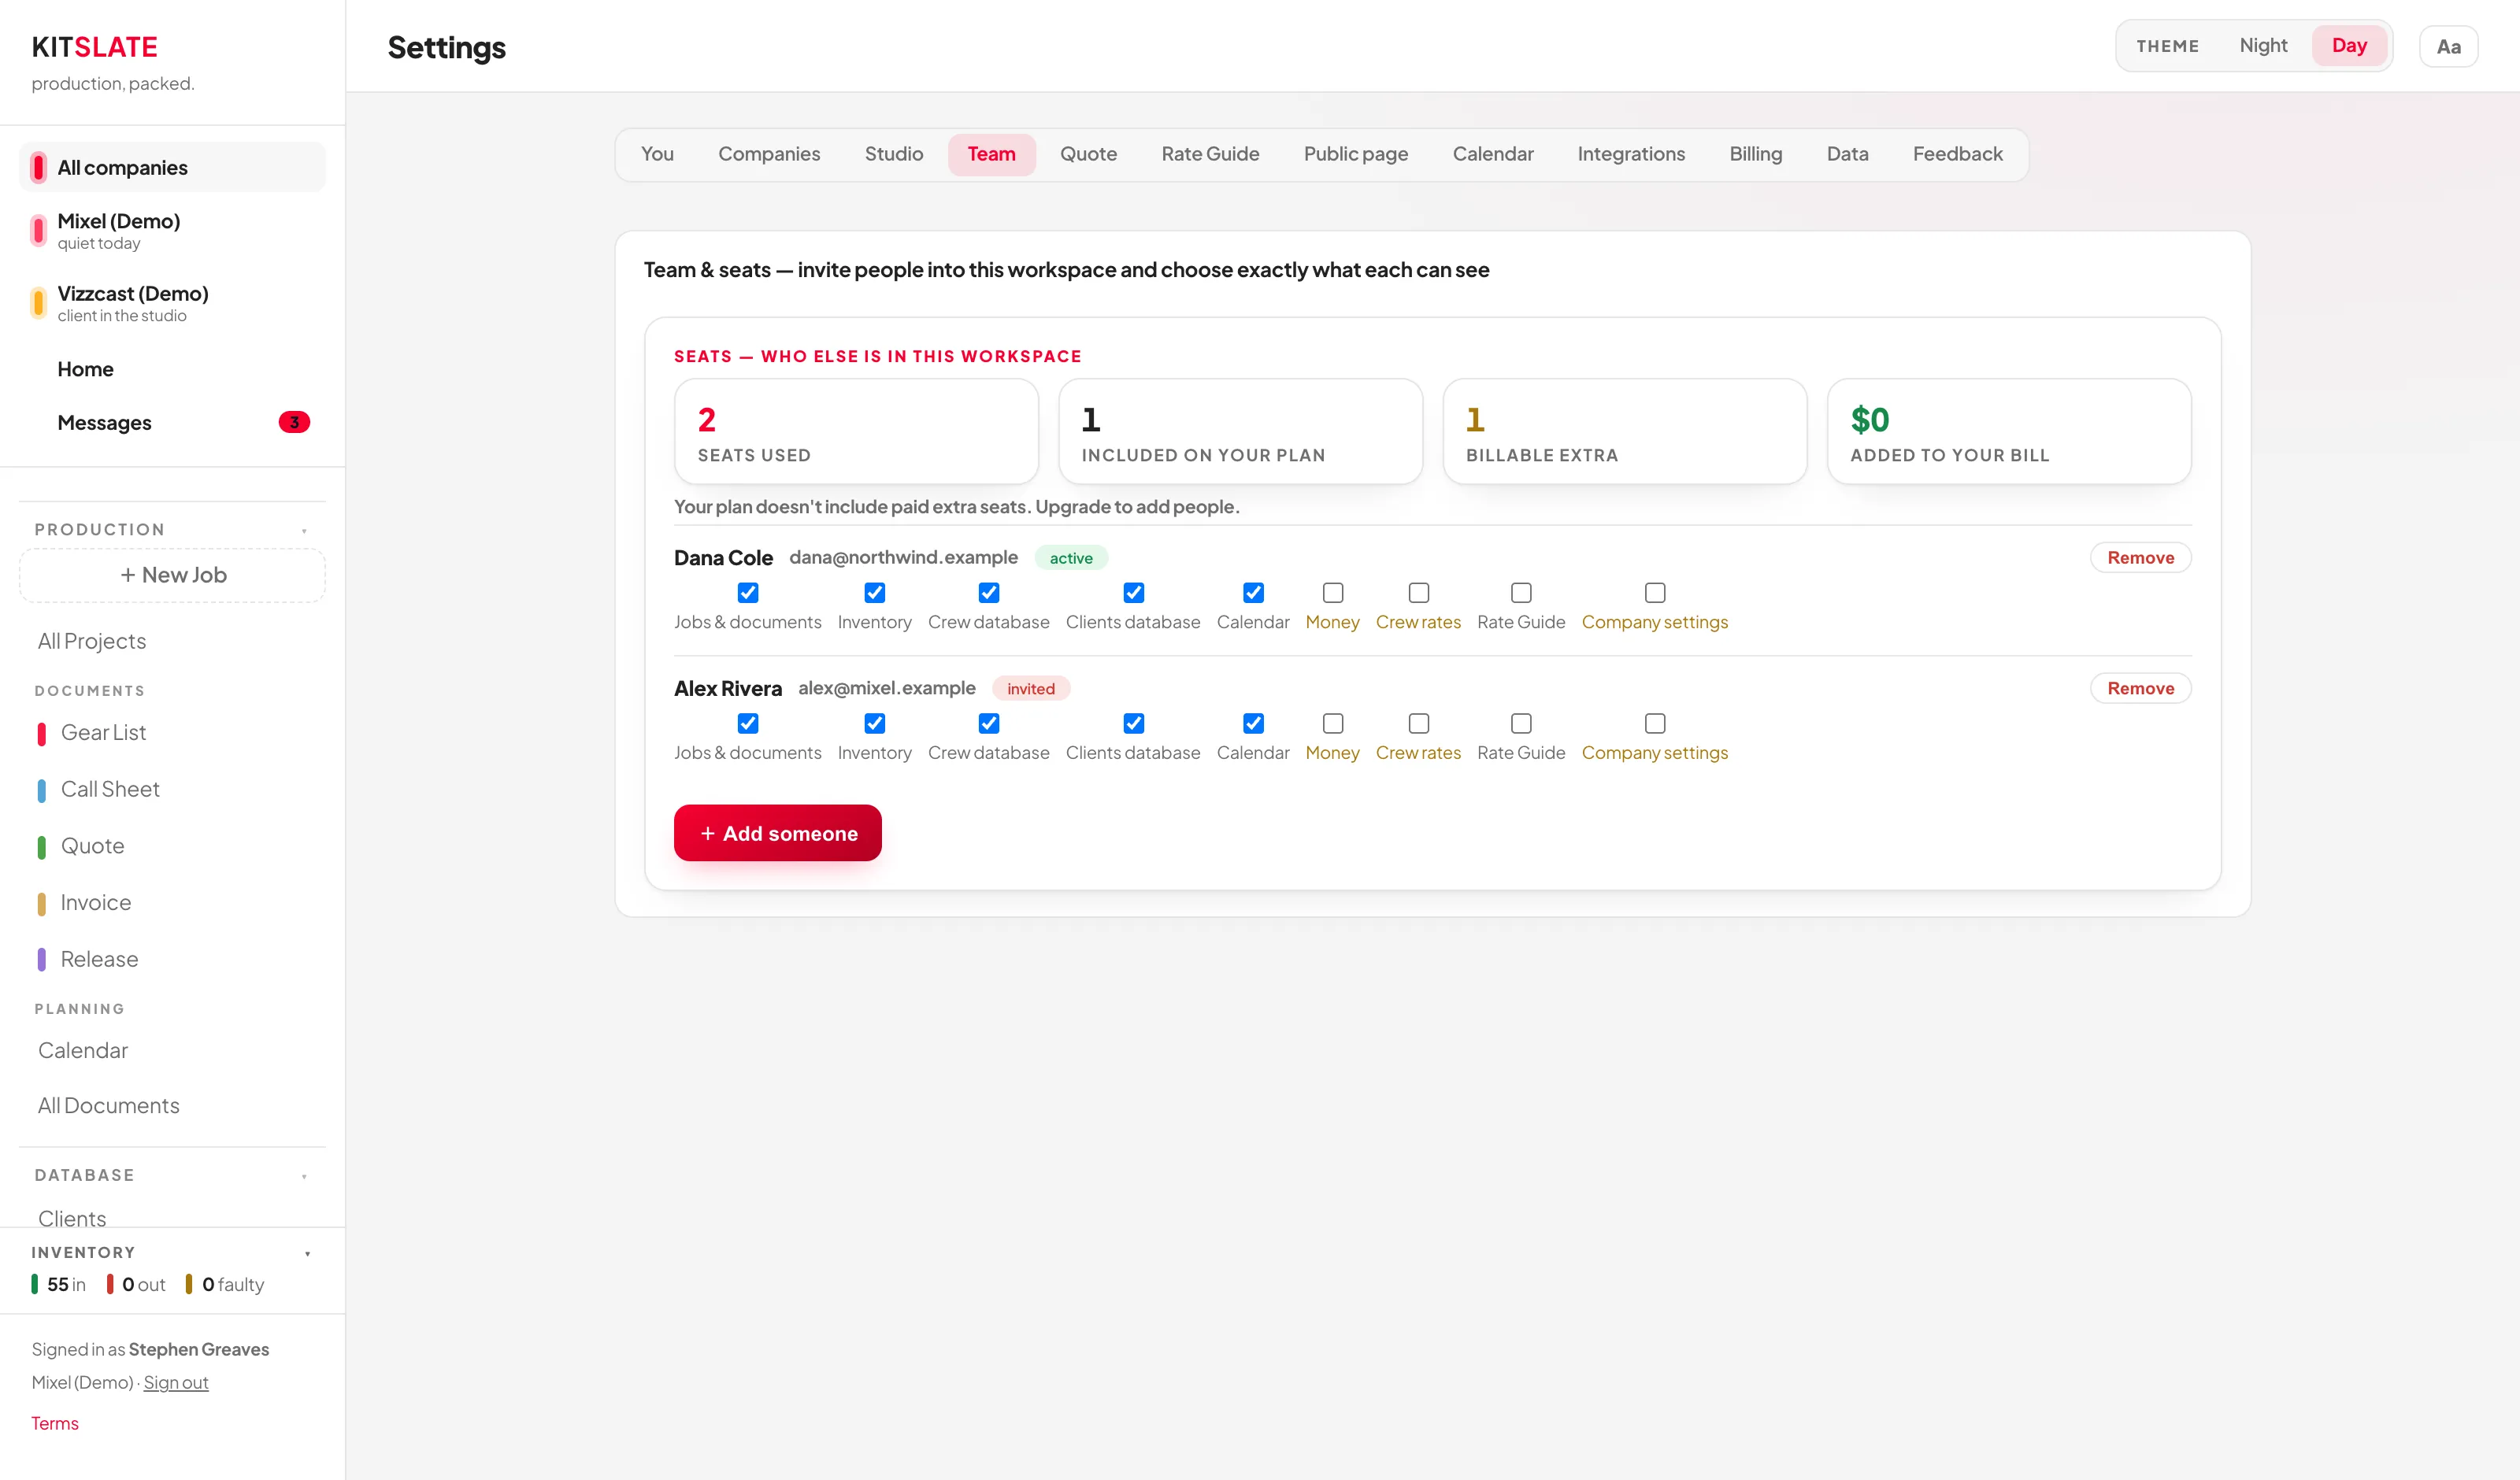
Task: Remove Dana Cole from the workspace
Action: pos(2140,558)
